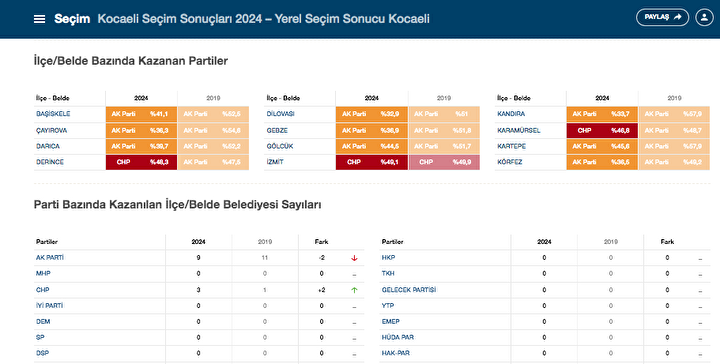Screen dimensions: 720x364
Task: Click the 2019 column header in Kandıra table
Action: pos(674,98)
